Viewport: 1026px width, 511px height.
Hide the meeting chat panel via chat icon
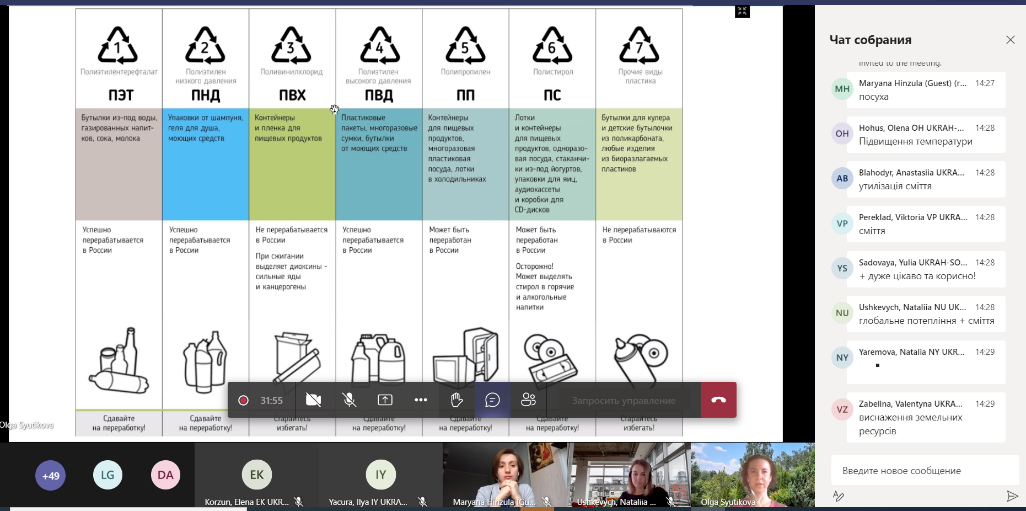492,400
